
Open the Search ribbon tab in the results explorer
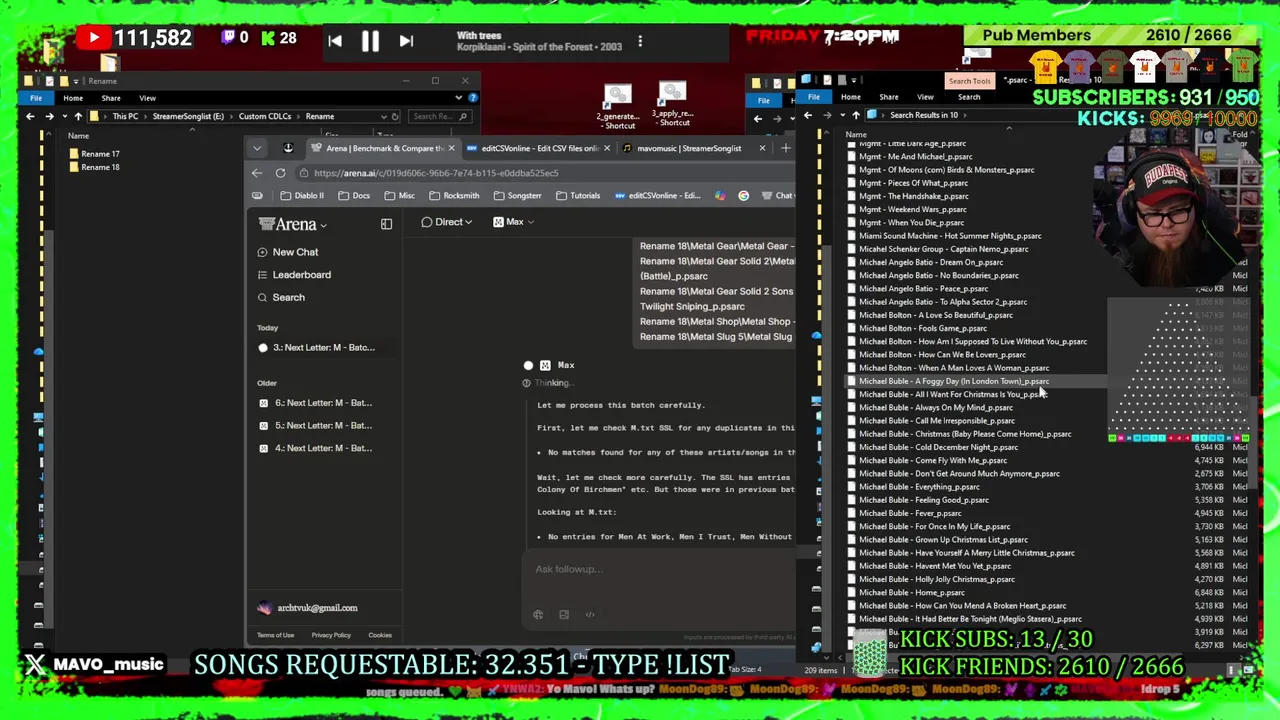tap(969, 97)
